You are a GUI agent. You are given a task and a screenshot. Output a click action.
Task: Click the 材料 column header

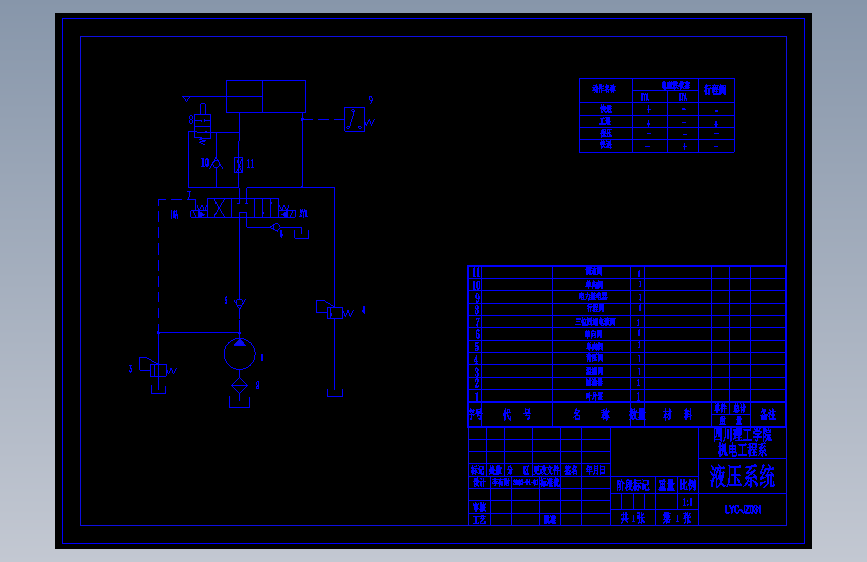click(x=677, y=414)
